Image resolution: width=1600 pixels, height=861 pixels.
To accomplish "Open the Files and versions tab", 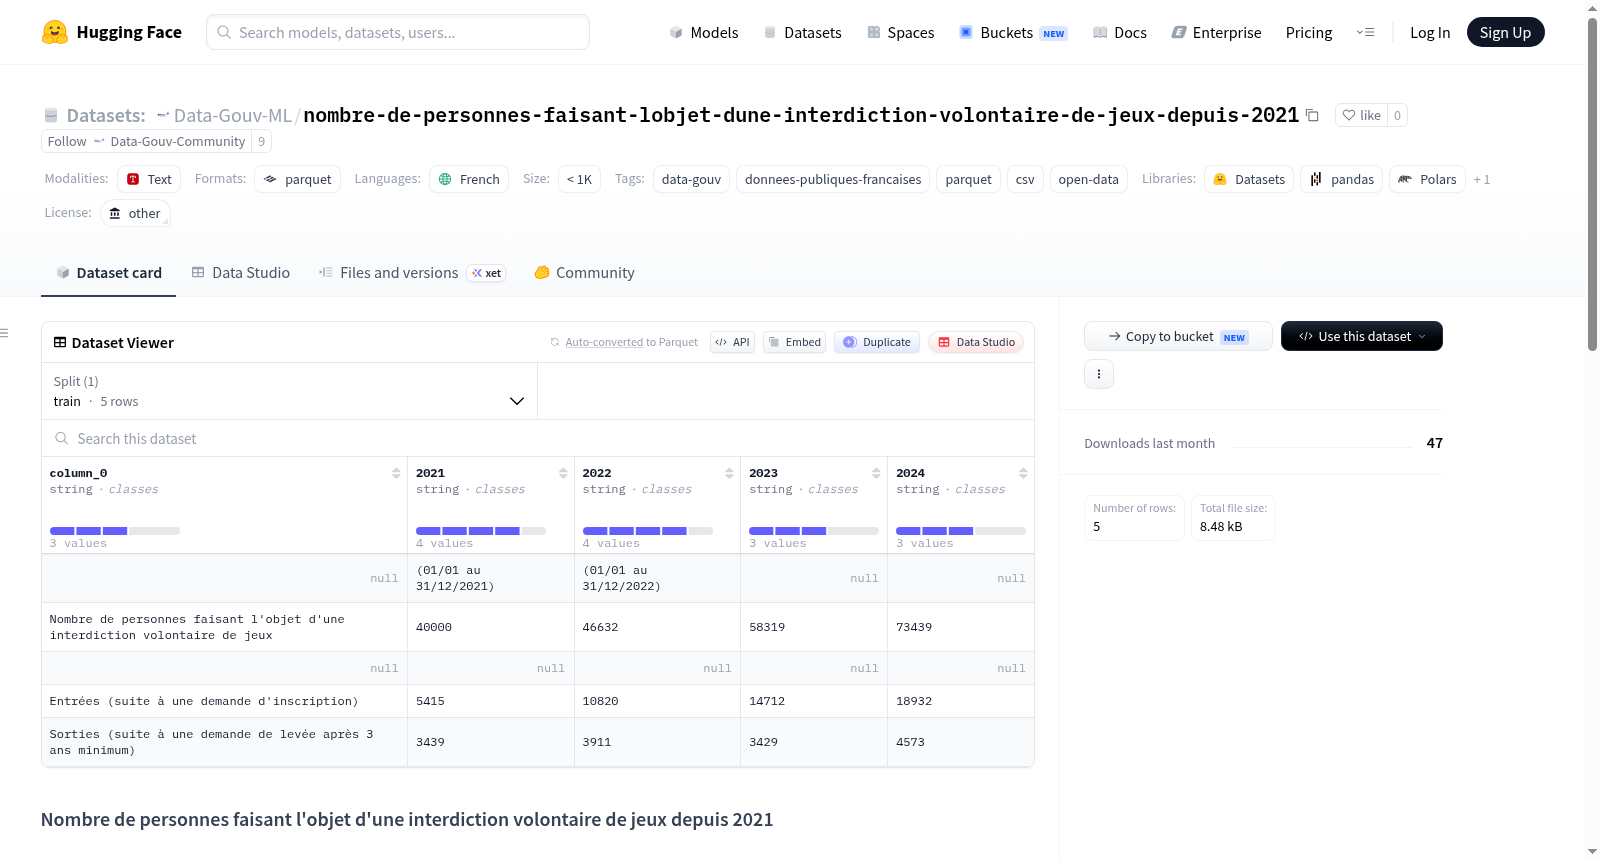I will coord(412,273).
